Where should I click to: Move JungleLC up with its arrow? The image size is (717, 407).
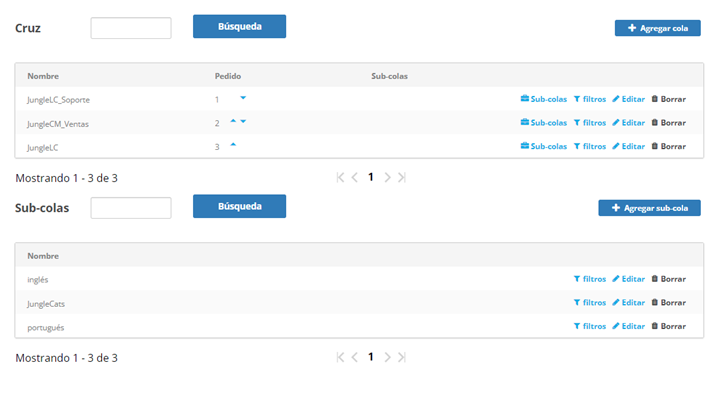pos(233,145)
